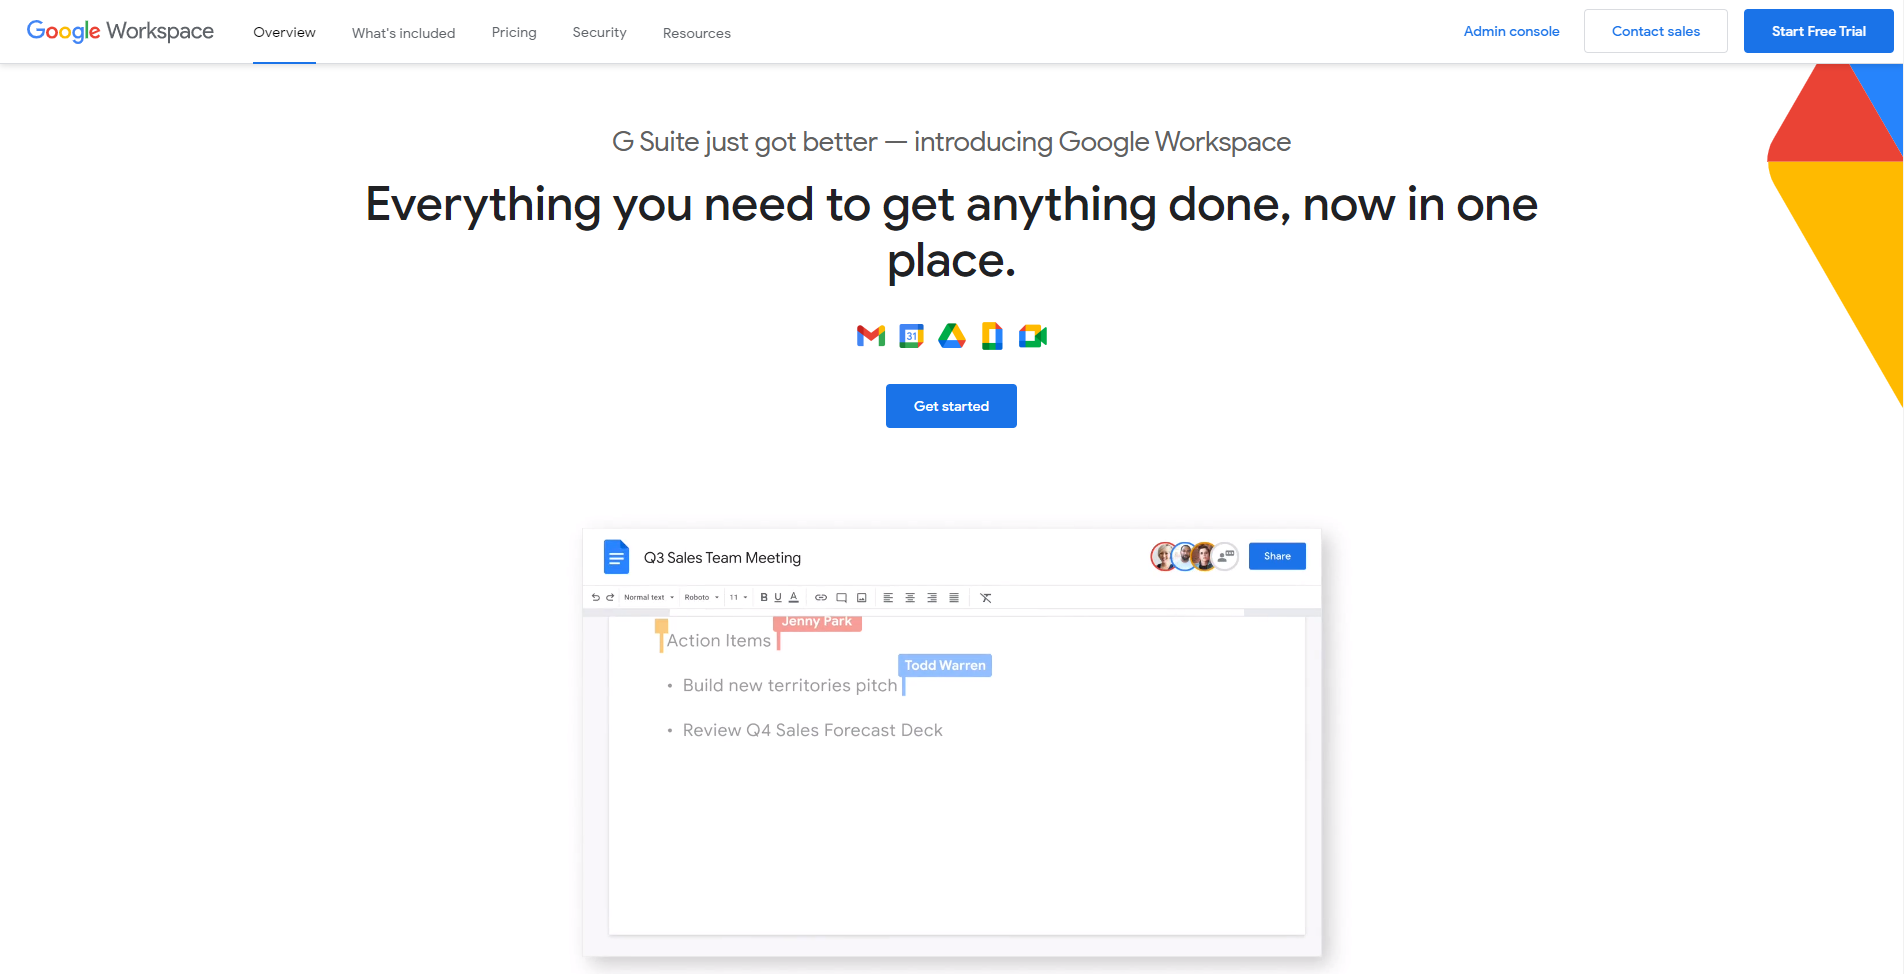The image size is (1904, 974).
Task: Click the Get started button
Action: pyautogui.click(x=951, y=406)
